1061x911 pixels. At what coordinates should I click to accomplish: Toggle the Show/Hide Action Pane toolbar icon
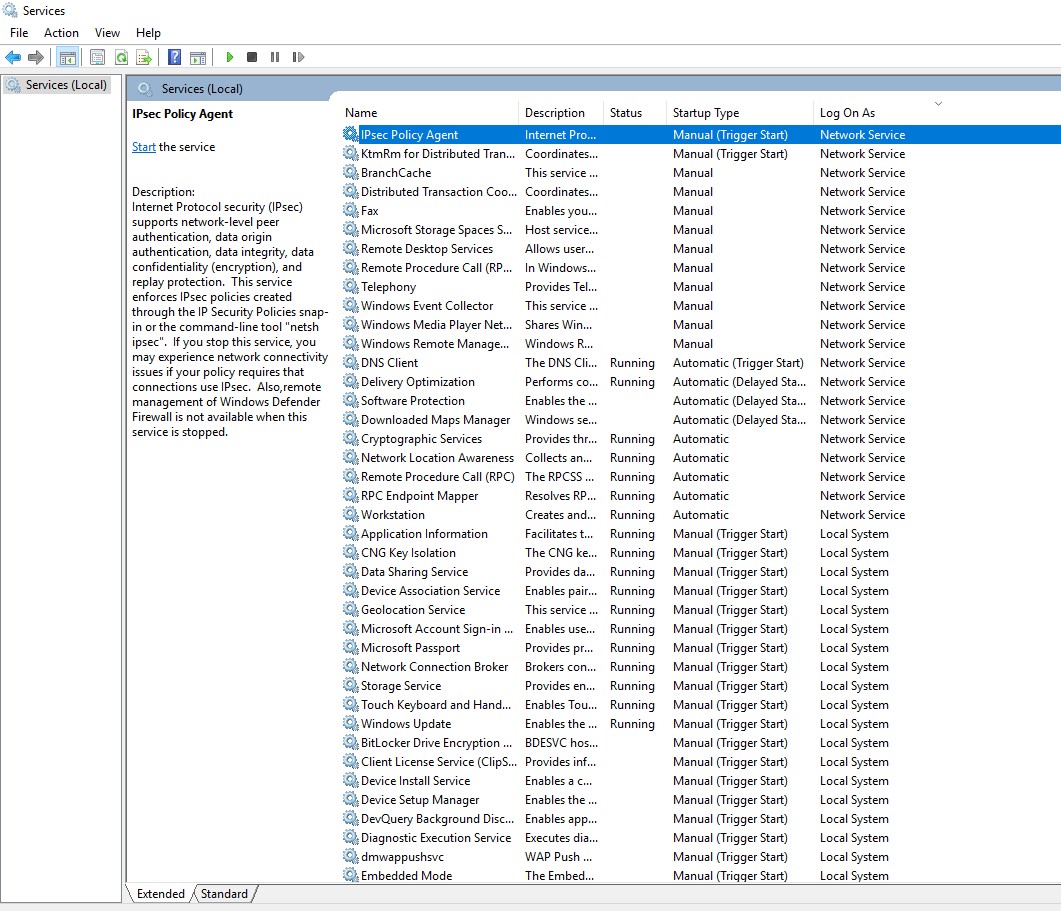pos(198,58)
